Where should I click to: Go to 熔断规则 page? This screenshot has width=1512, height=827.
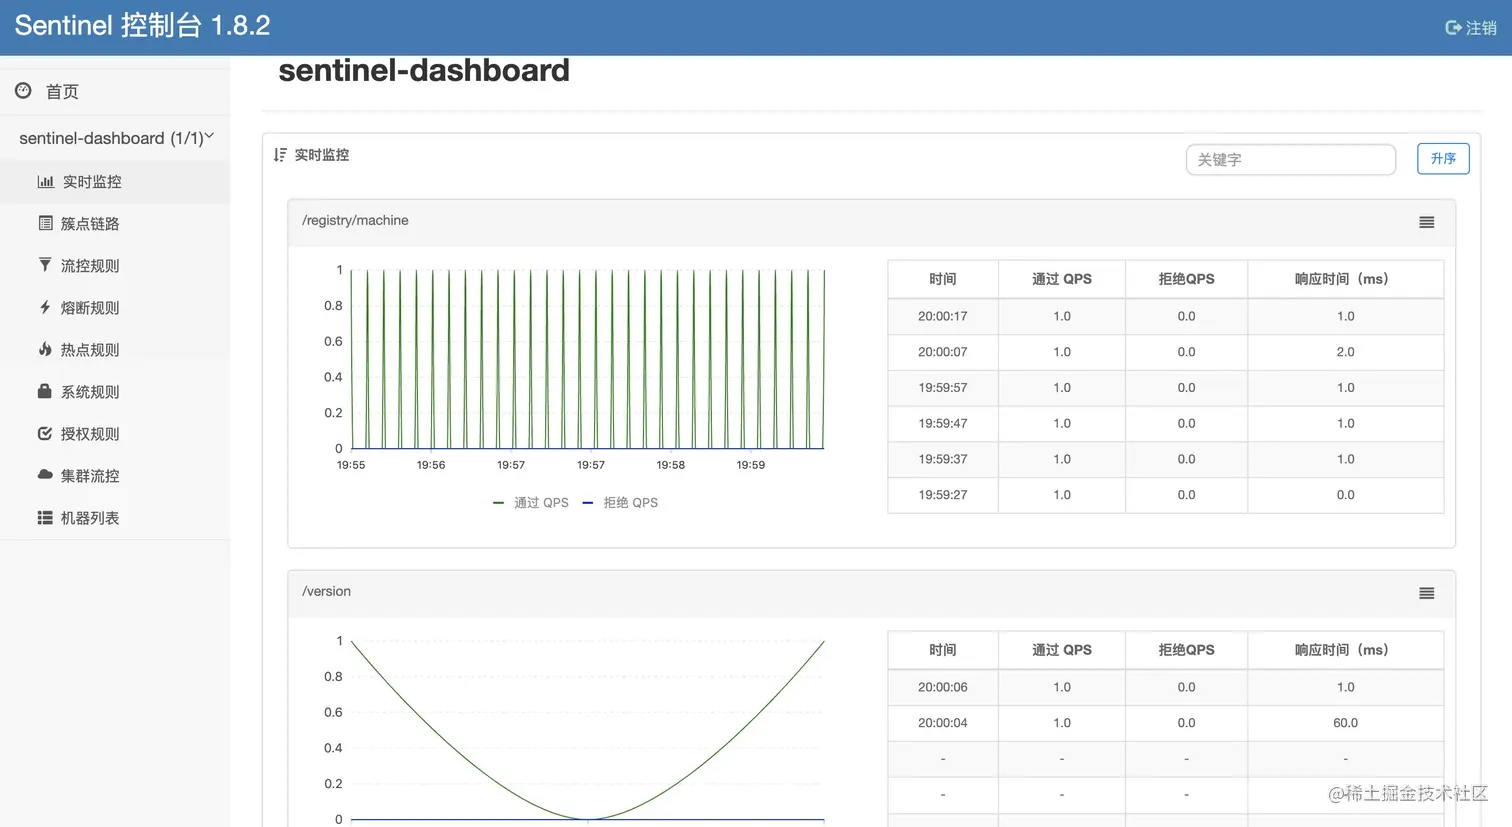coord(115,307)
